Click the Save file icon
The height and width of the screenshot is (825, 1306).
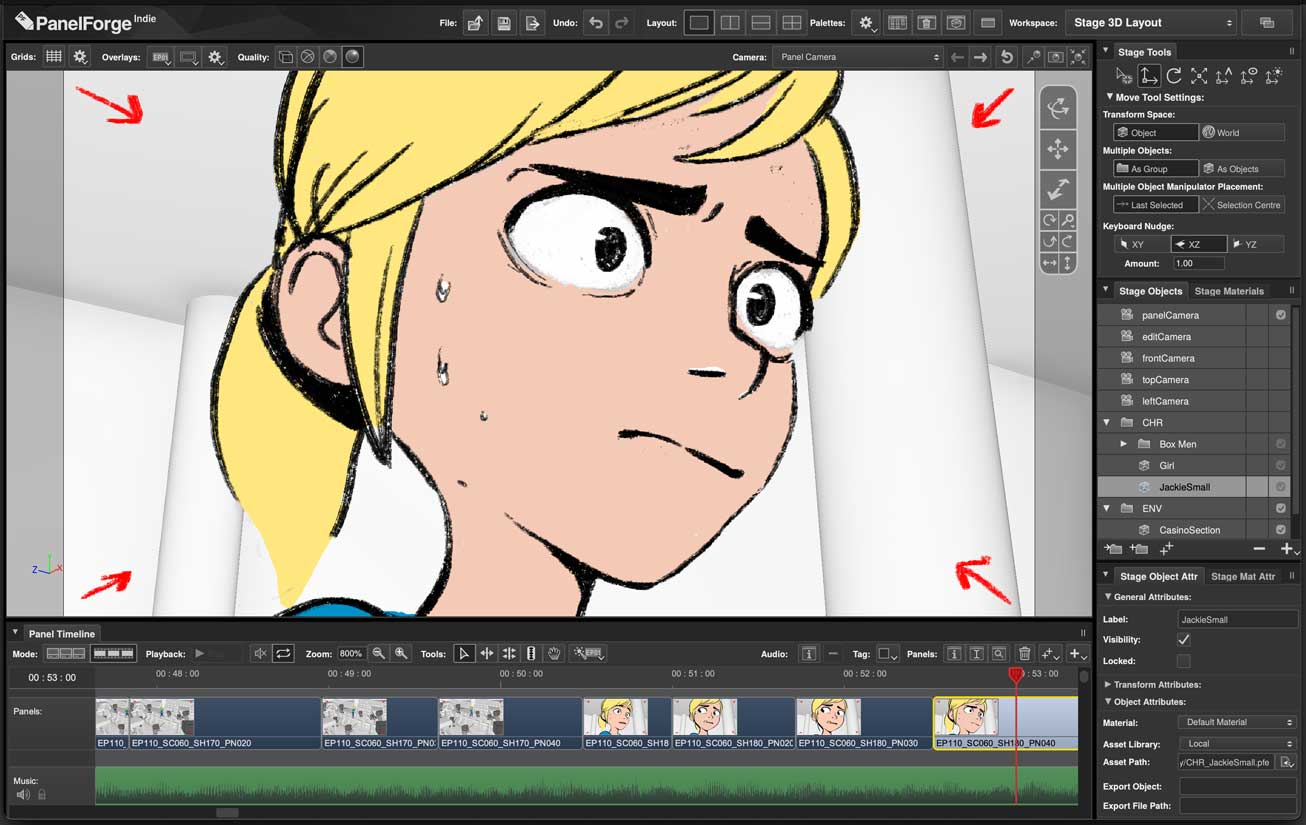503,22
